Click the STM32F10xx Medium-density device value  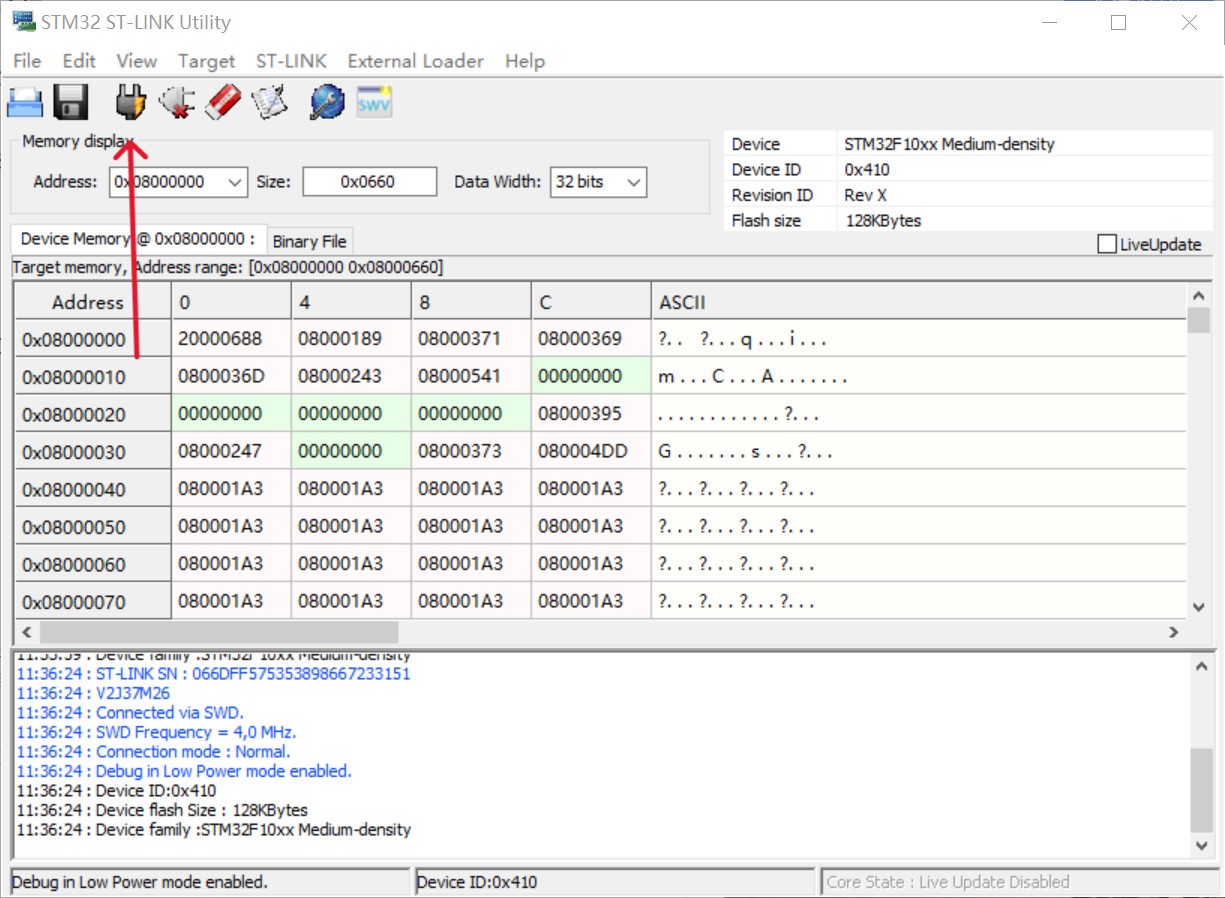pos(949,144)
